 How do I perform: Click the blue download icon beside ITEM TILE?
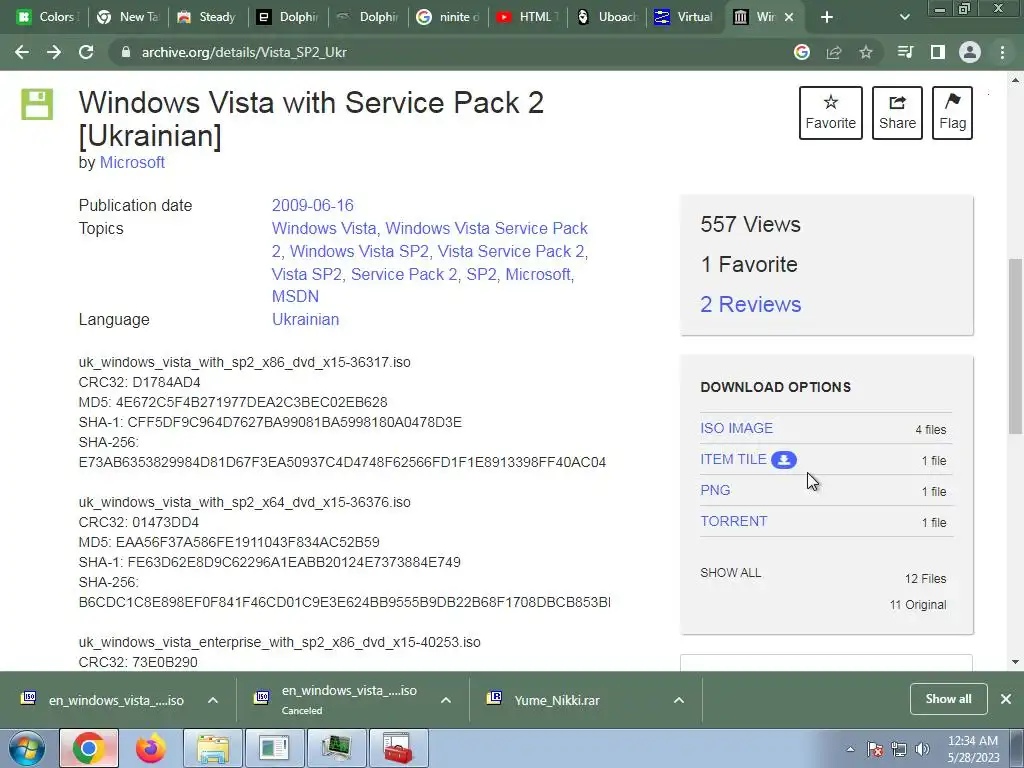784,460
